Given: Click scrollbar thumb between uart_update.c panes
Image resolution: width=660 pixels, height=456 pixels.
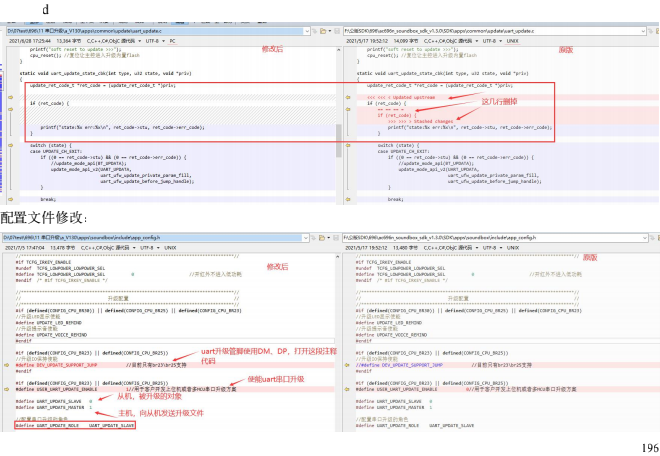Looking at the screenshot, I should pos(339,141).
